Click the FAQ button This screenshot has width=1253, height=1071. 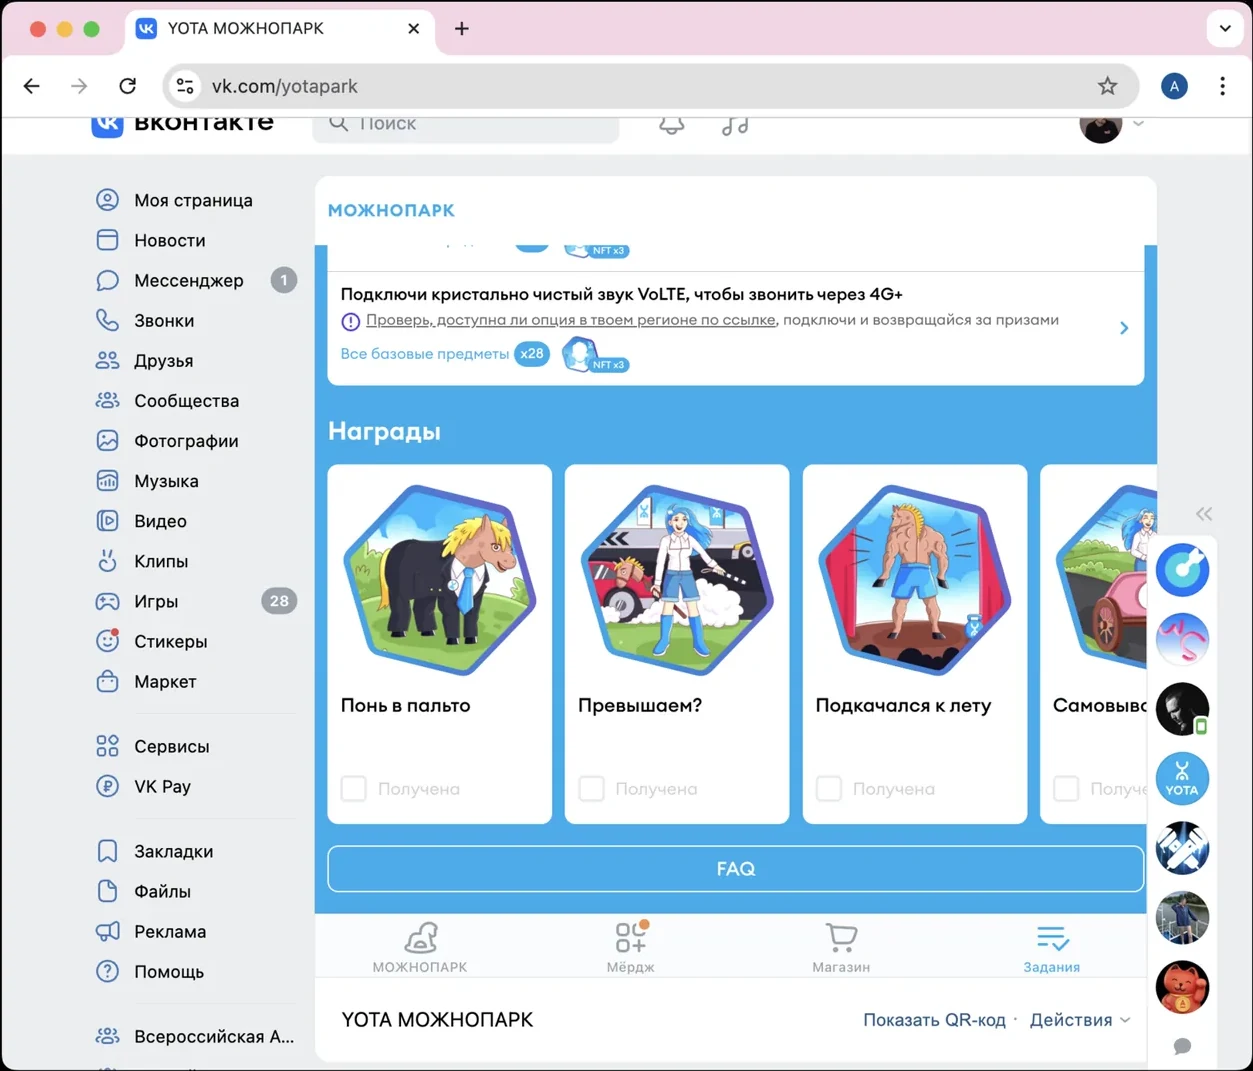pyautogui.click(x=735, y=869)
